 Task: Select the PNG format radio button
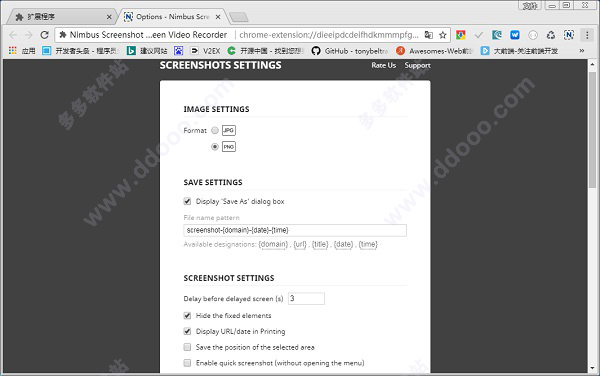tap(215, 146)
